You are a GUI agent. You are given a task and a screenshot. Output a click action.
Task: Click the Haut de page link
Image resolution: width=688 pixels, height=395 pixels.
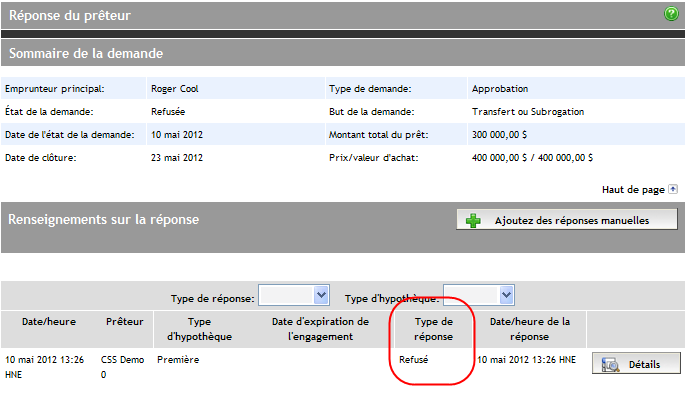(633, 190)
